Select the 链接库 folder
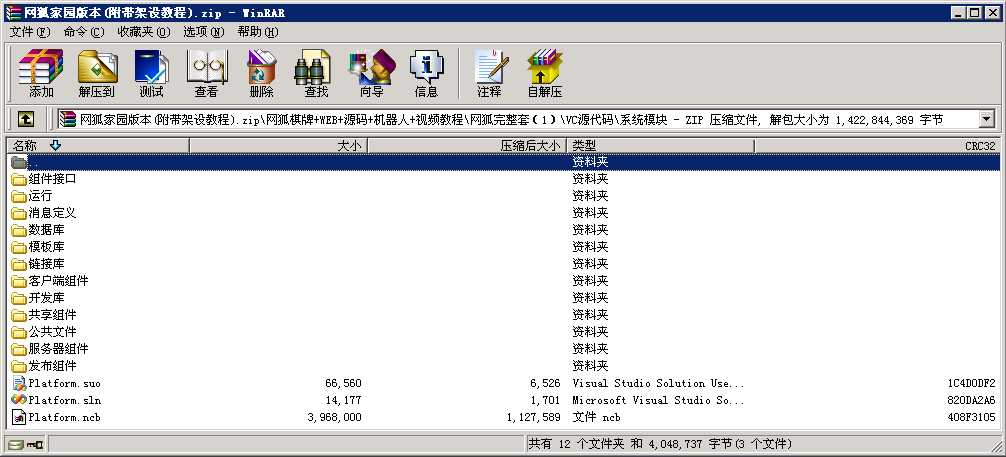Screen dimensions: 1006x457 (46, 264)
